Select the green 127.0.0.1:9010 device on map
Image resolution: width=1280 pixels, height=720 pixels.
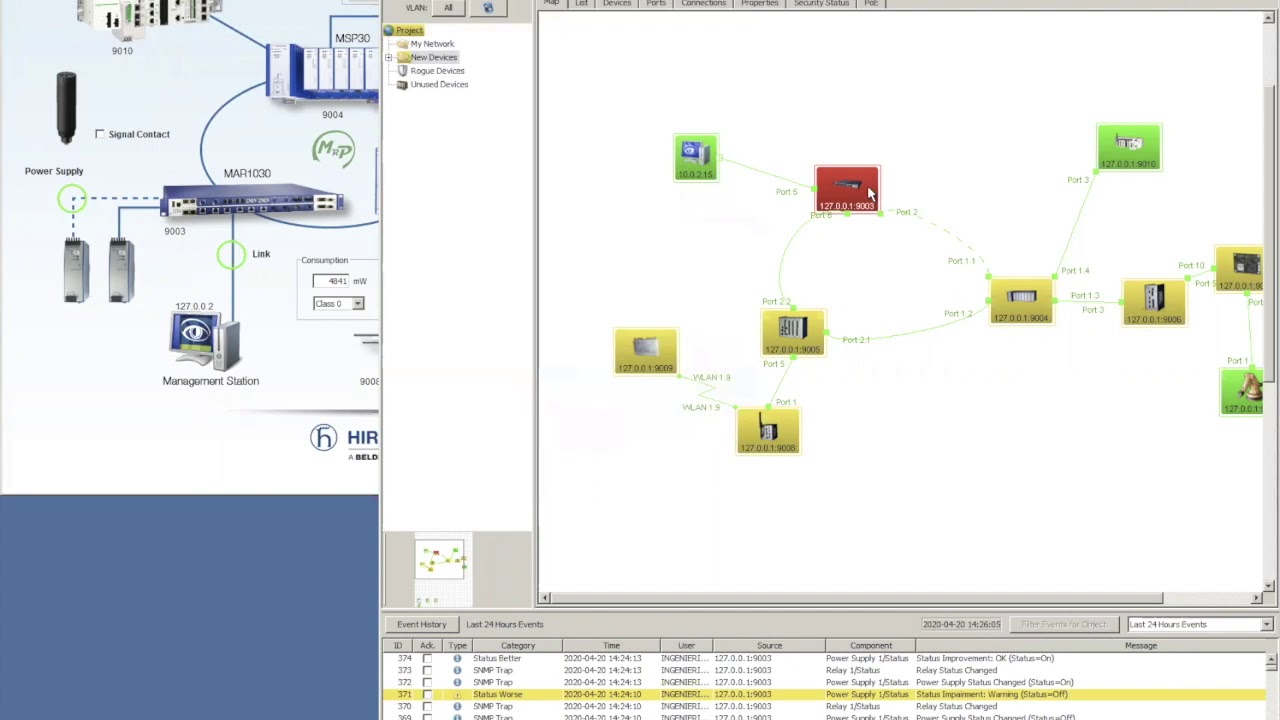coord(1129,147)
